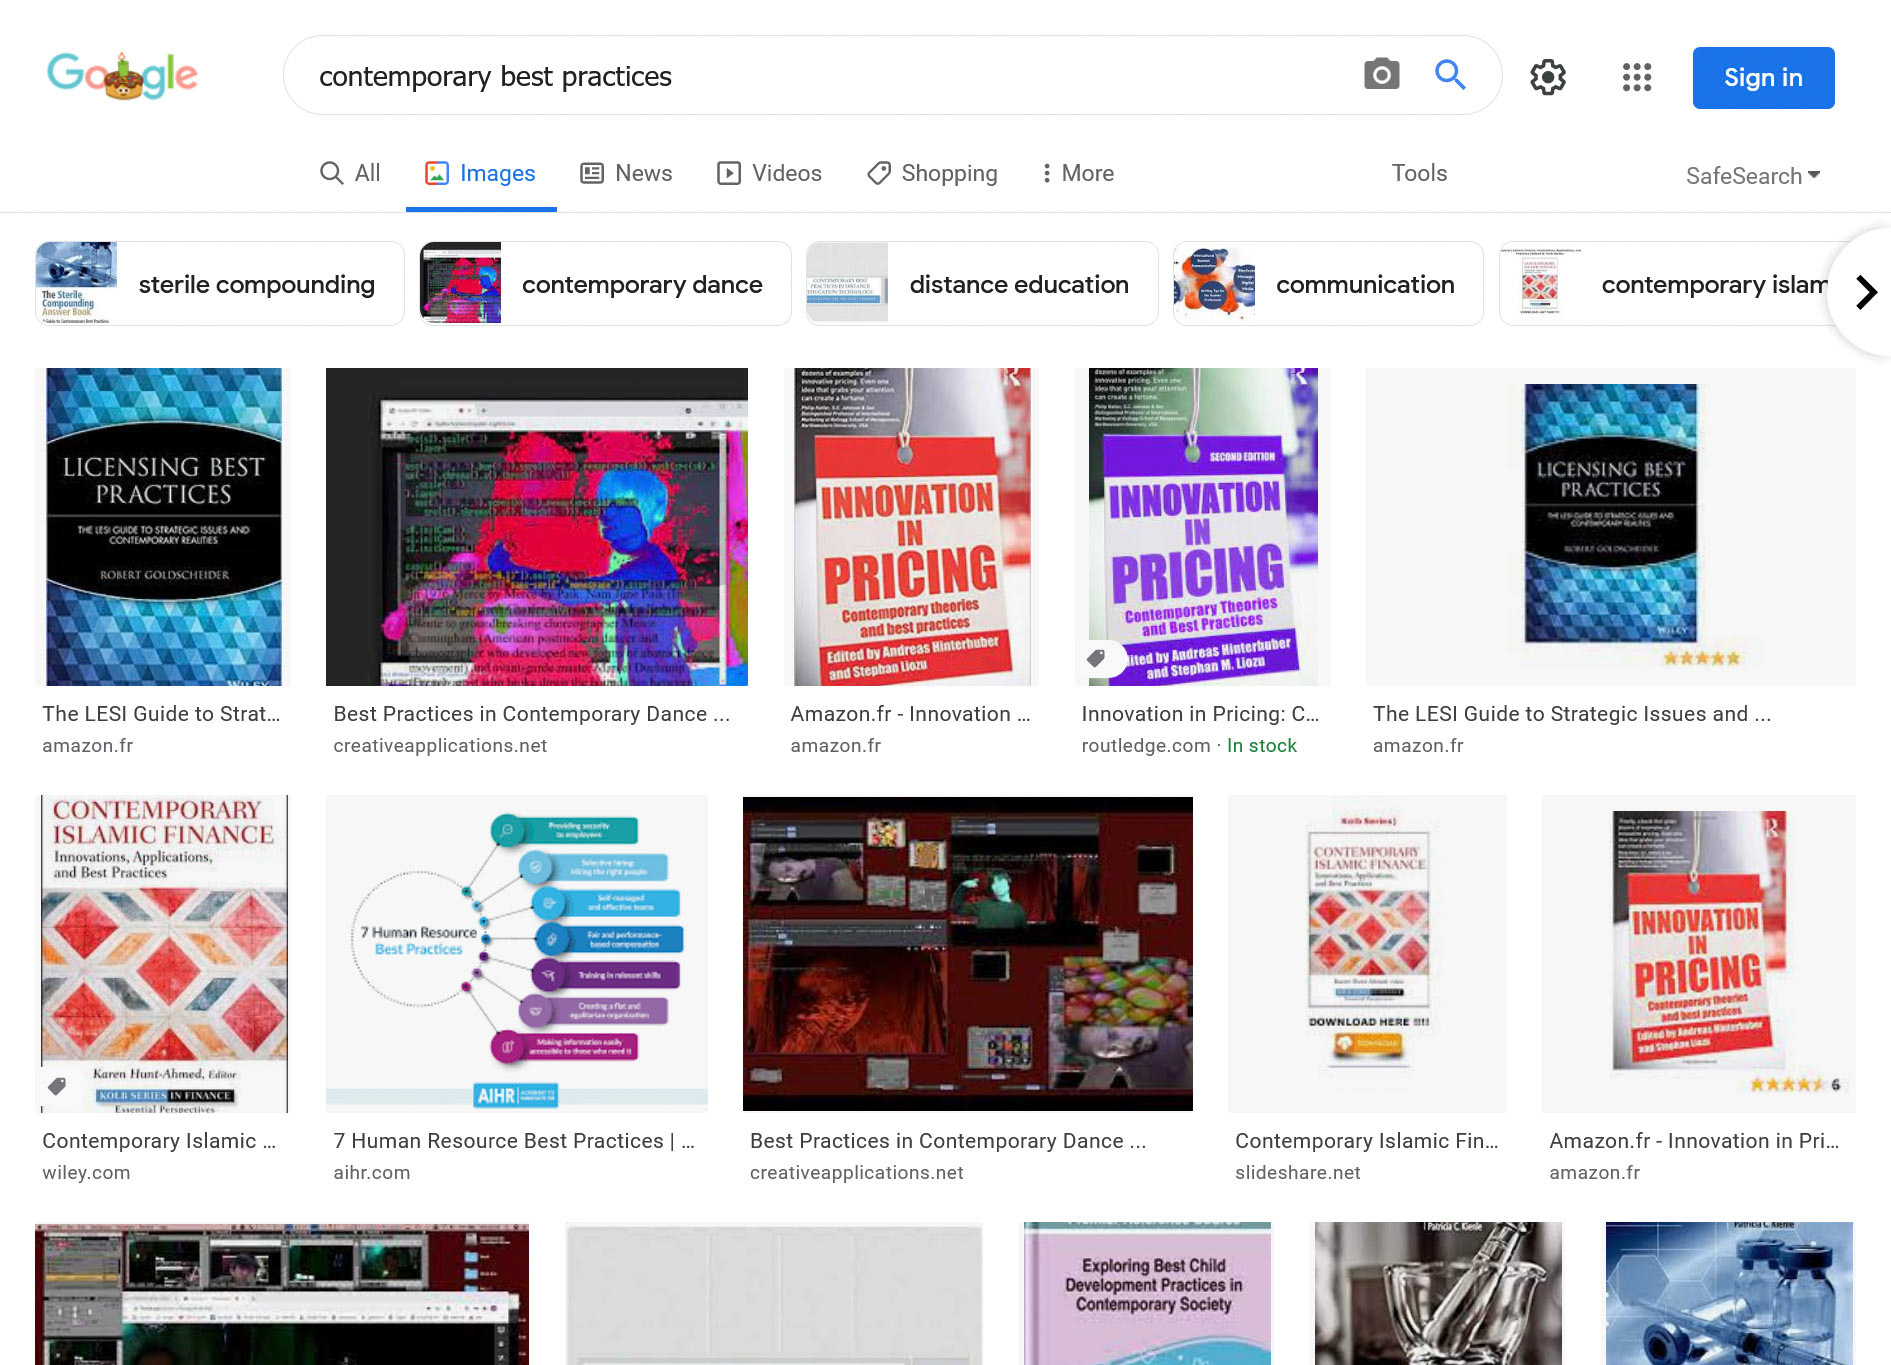This screenshot has height=1365, width=1891.
Task: Search by image using the camera icon
Action: pos(1381,74)
